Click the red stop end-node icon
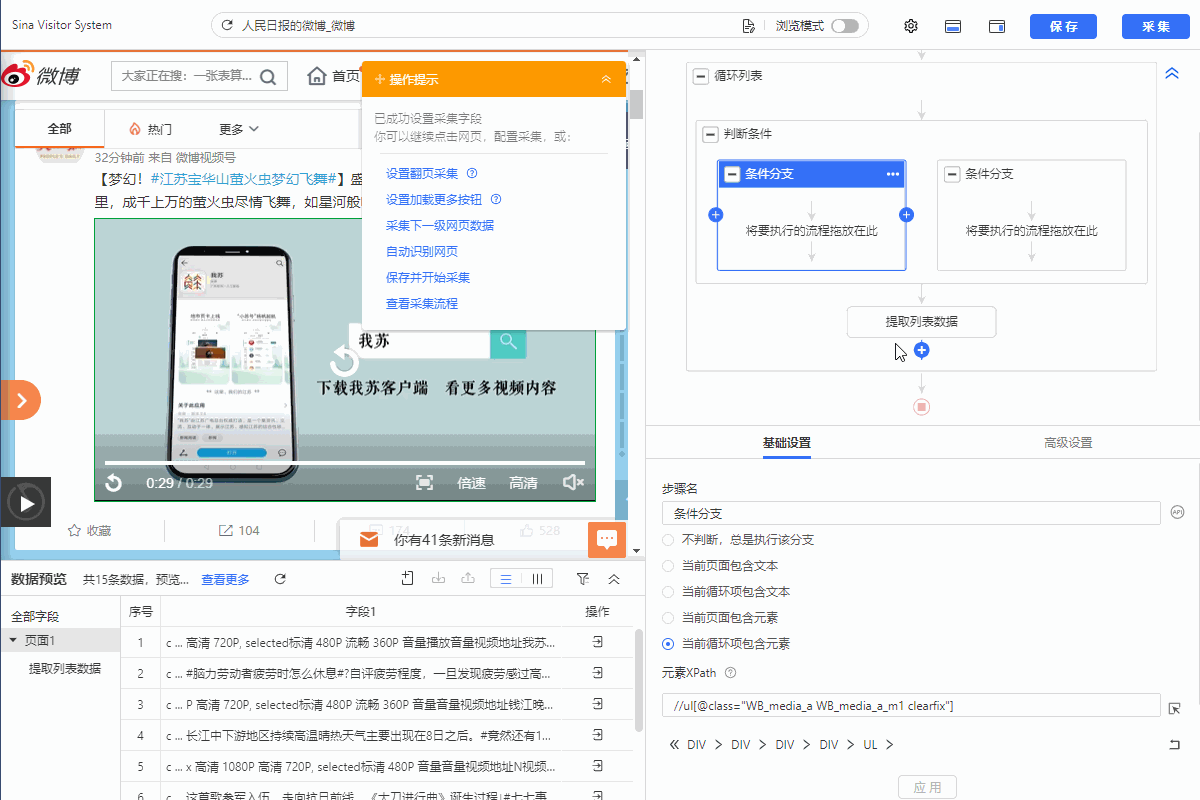This screenshot has width=1200, height=800. click(x=922, y=407)
